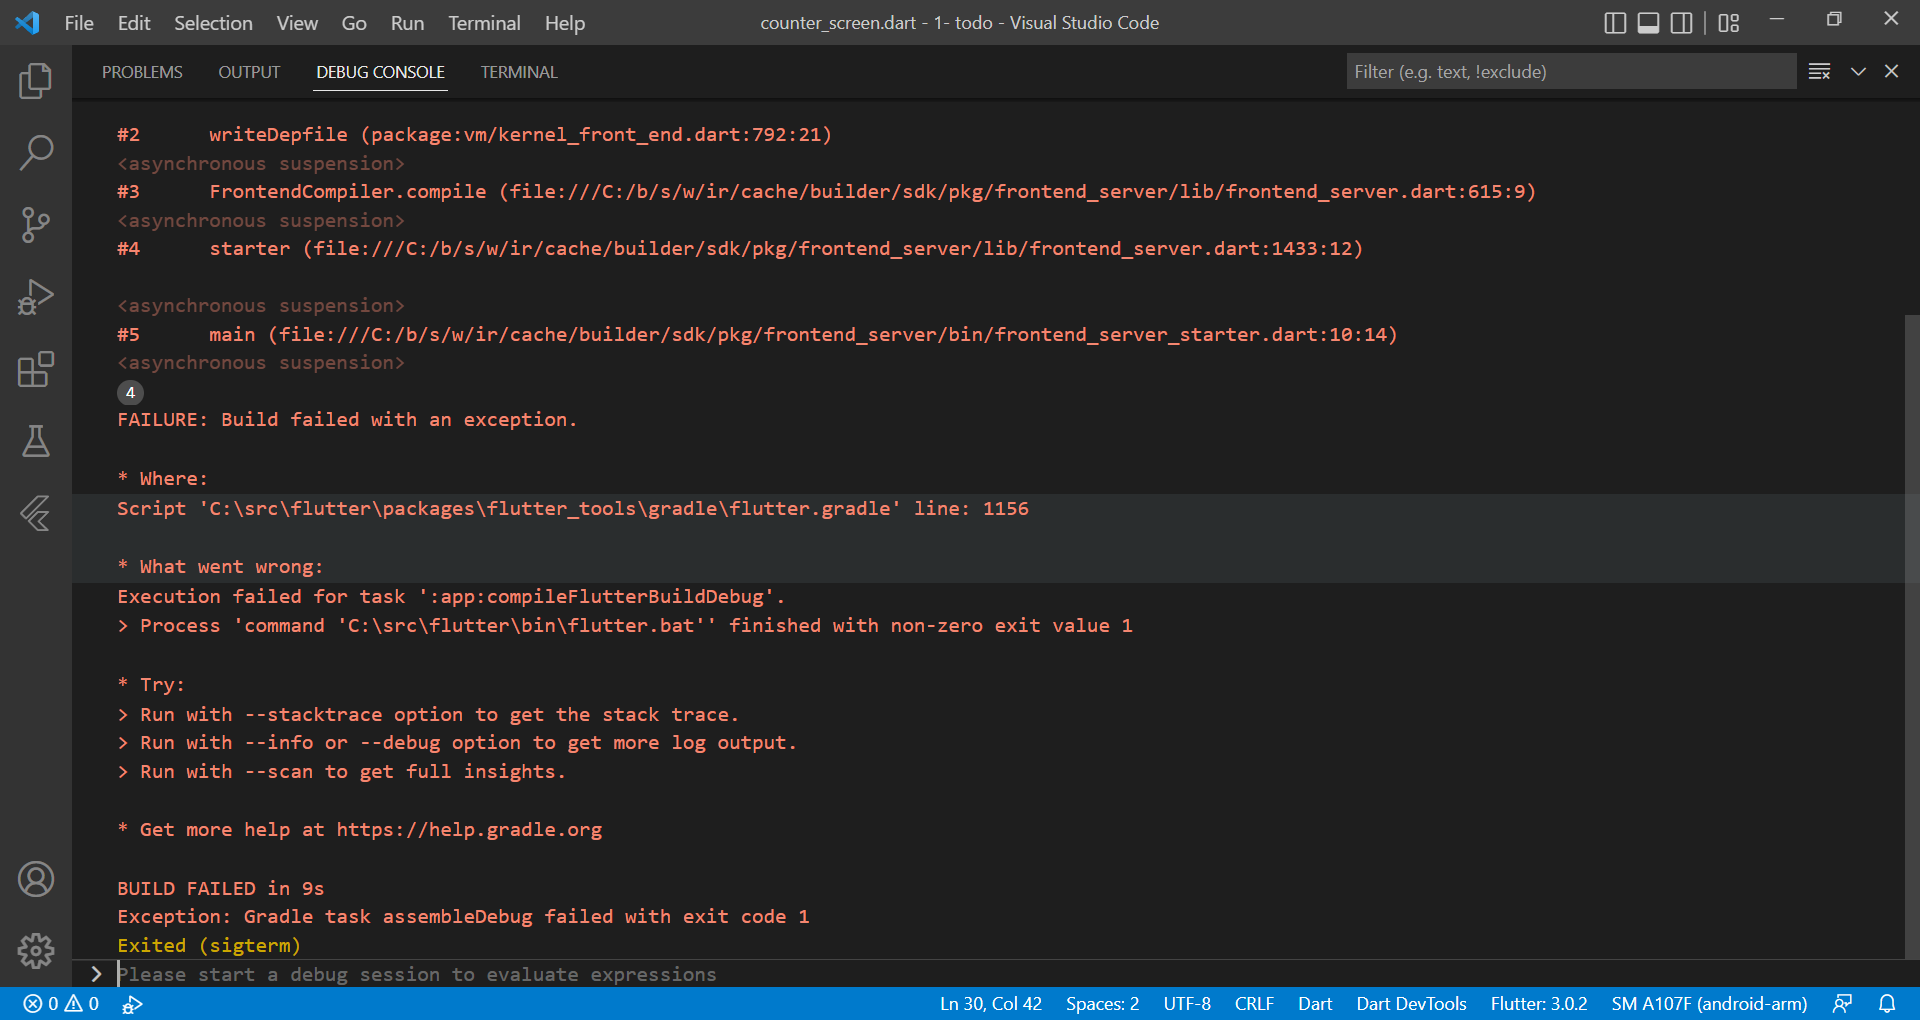
Task: Open the Accounts menu
Action: tap(36, 879)
